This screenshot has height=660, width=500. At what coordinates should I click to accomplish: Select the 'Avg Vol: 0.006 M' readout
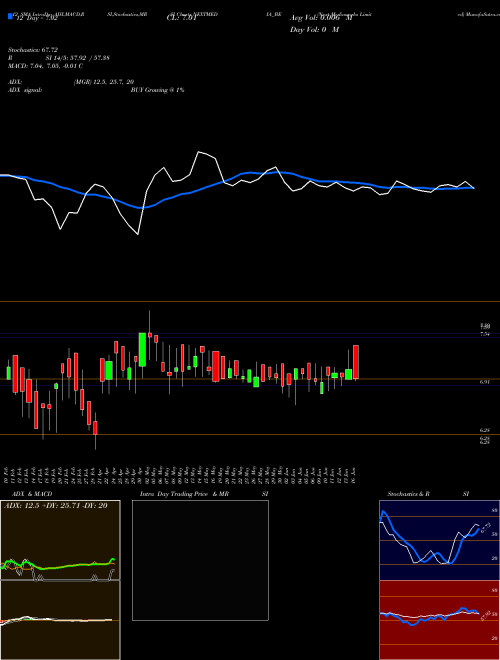(x=321, y=19)
